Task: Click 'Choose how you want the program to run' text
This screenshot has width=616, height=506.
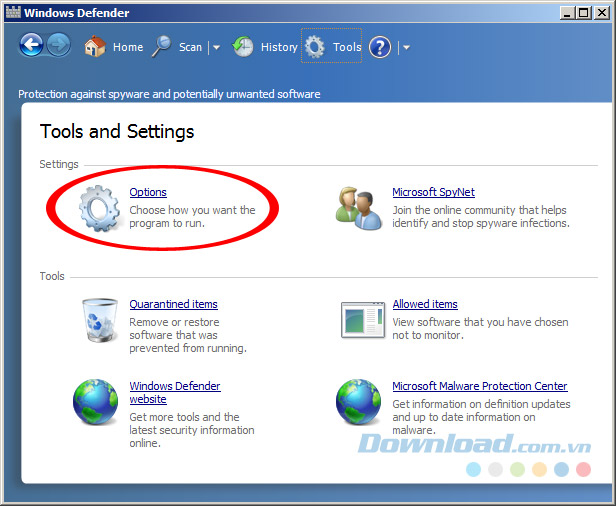Action: tap(192, 216)
